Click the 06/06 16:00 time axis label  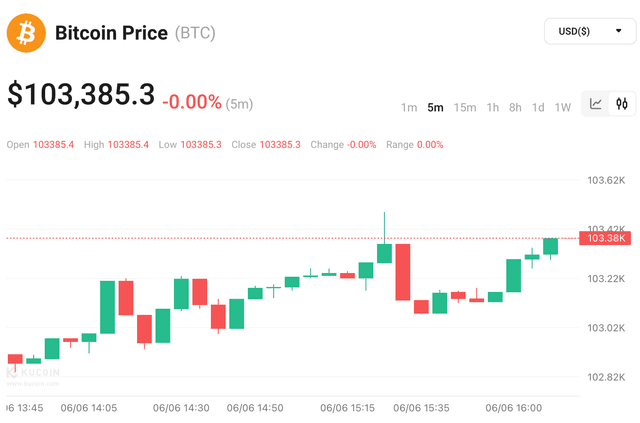pos(513,408)
